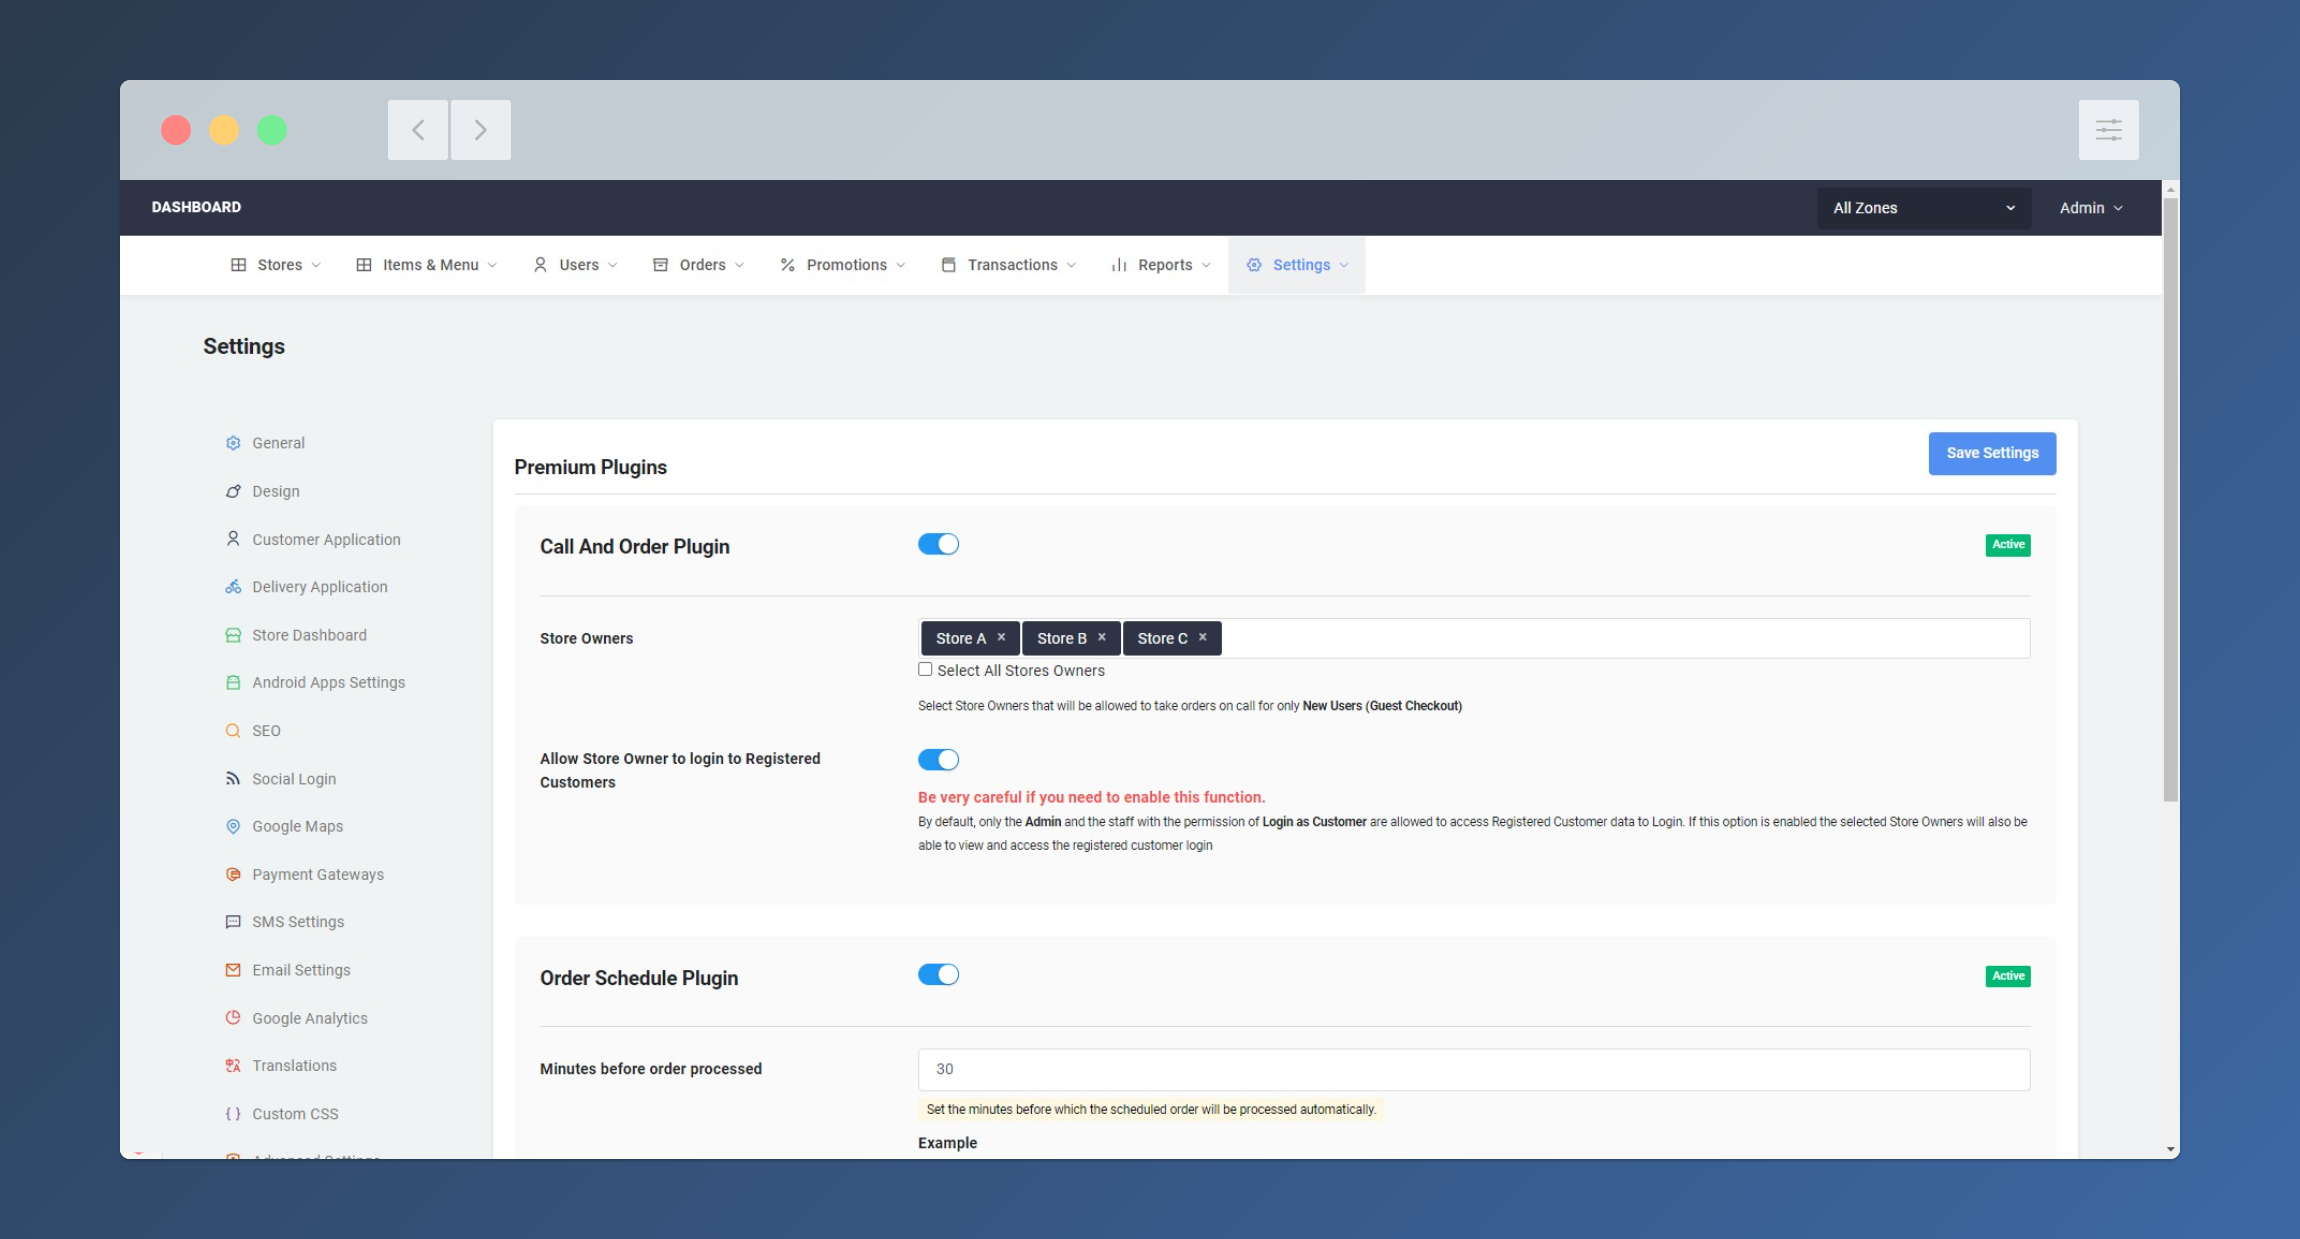The height and width of the screenshot is (1239, 2300).
Task: Open the Admin account dropdown
Action: 2091,208
